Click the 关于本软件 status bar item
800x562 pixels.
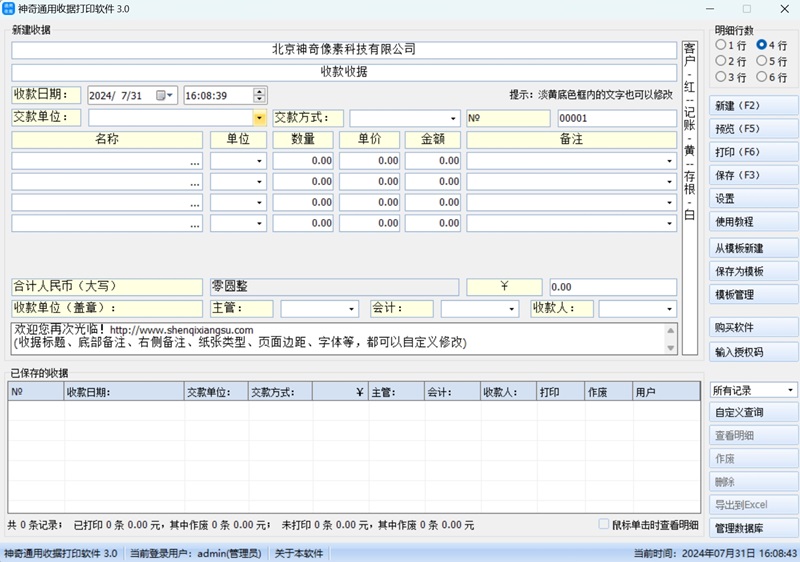click(299, 553)
